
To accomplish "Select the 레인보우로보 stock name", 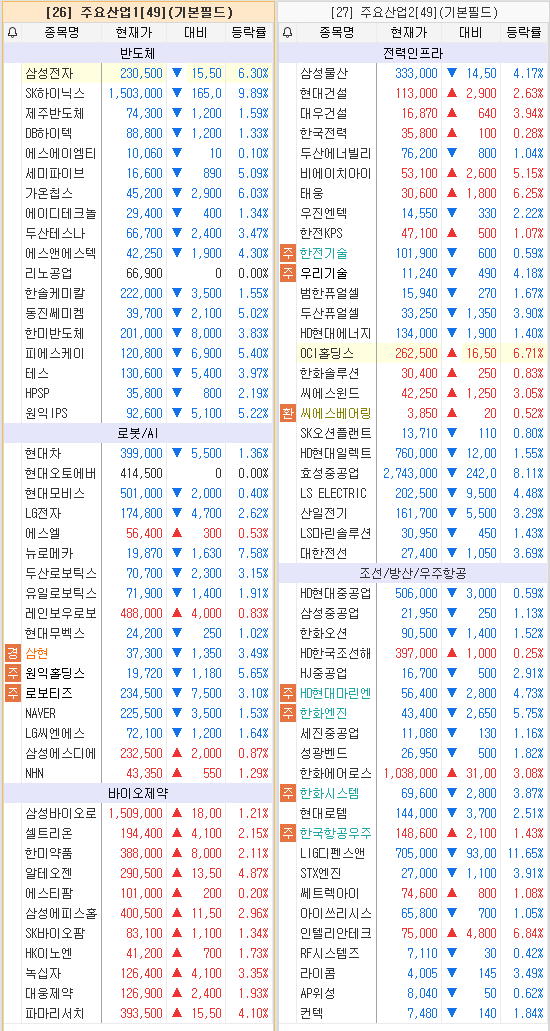I will tap(61, 613).
